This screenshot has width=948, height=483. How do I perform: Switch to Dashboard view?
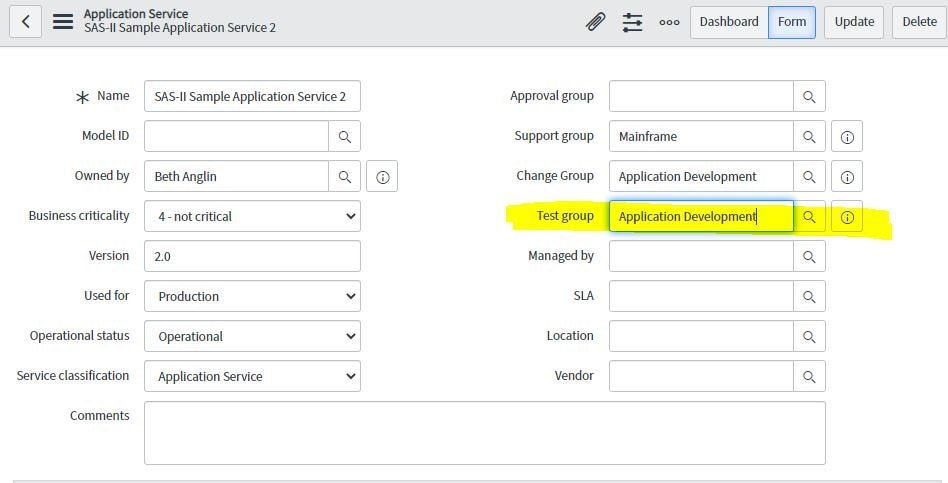tap(728, 22)
